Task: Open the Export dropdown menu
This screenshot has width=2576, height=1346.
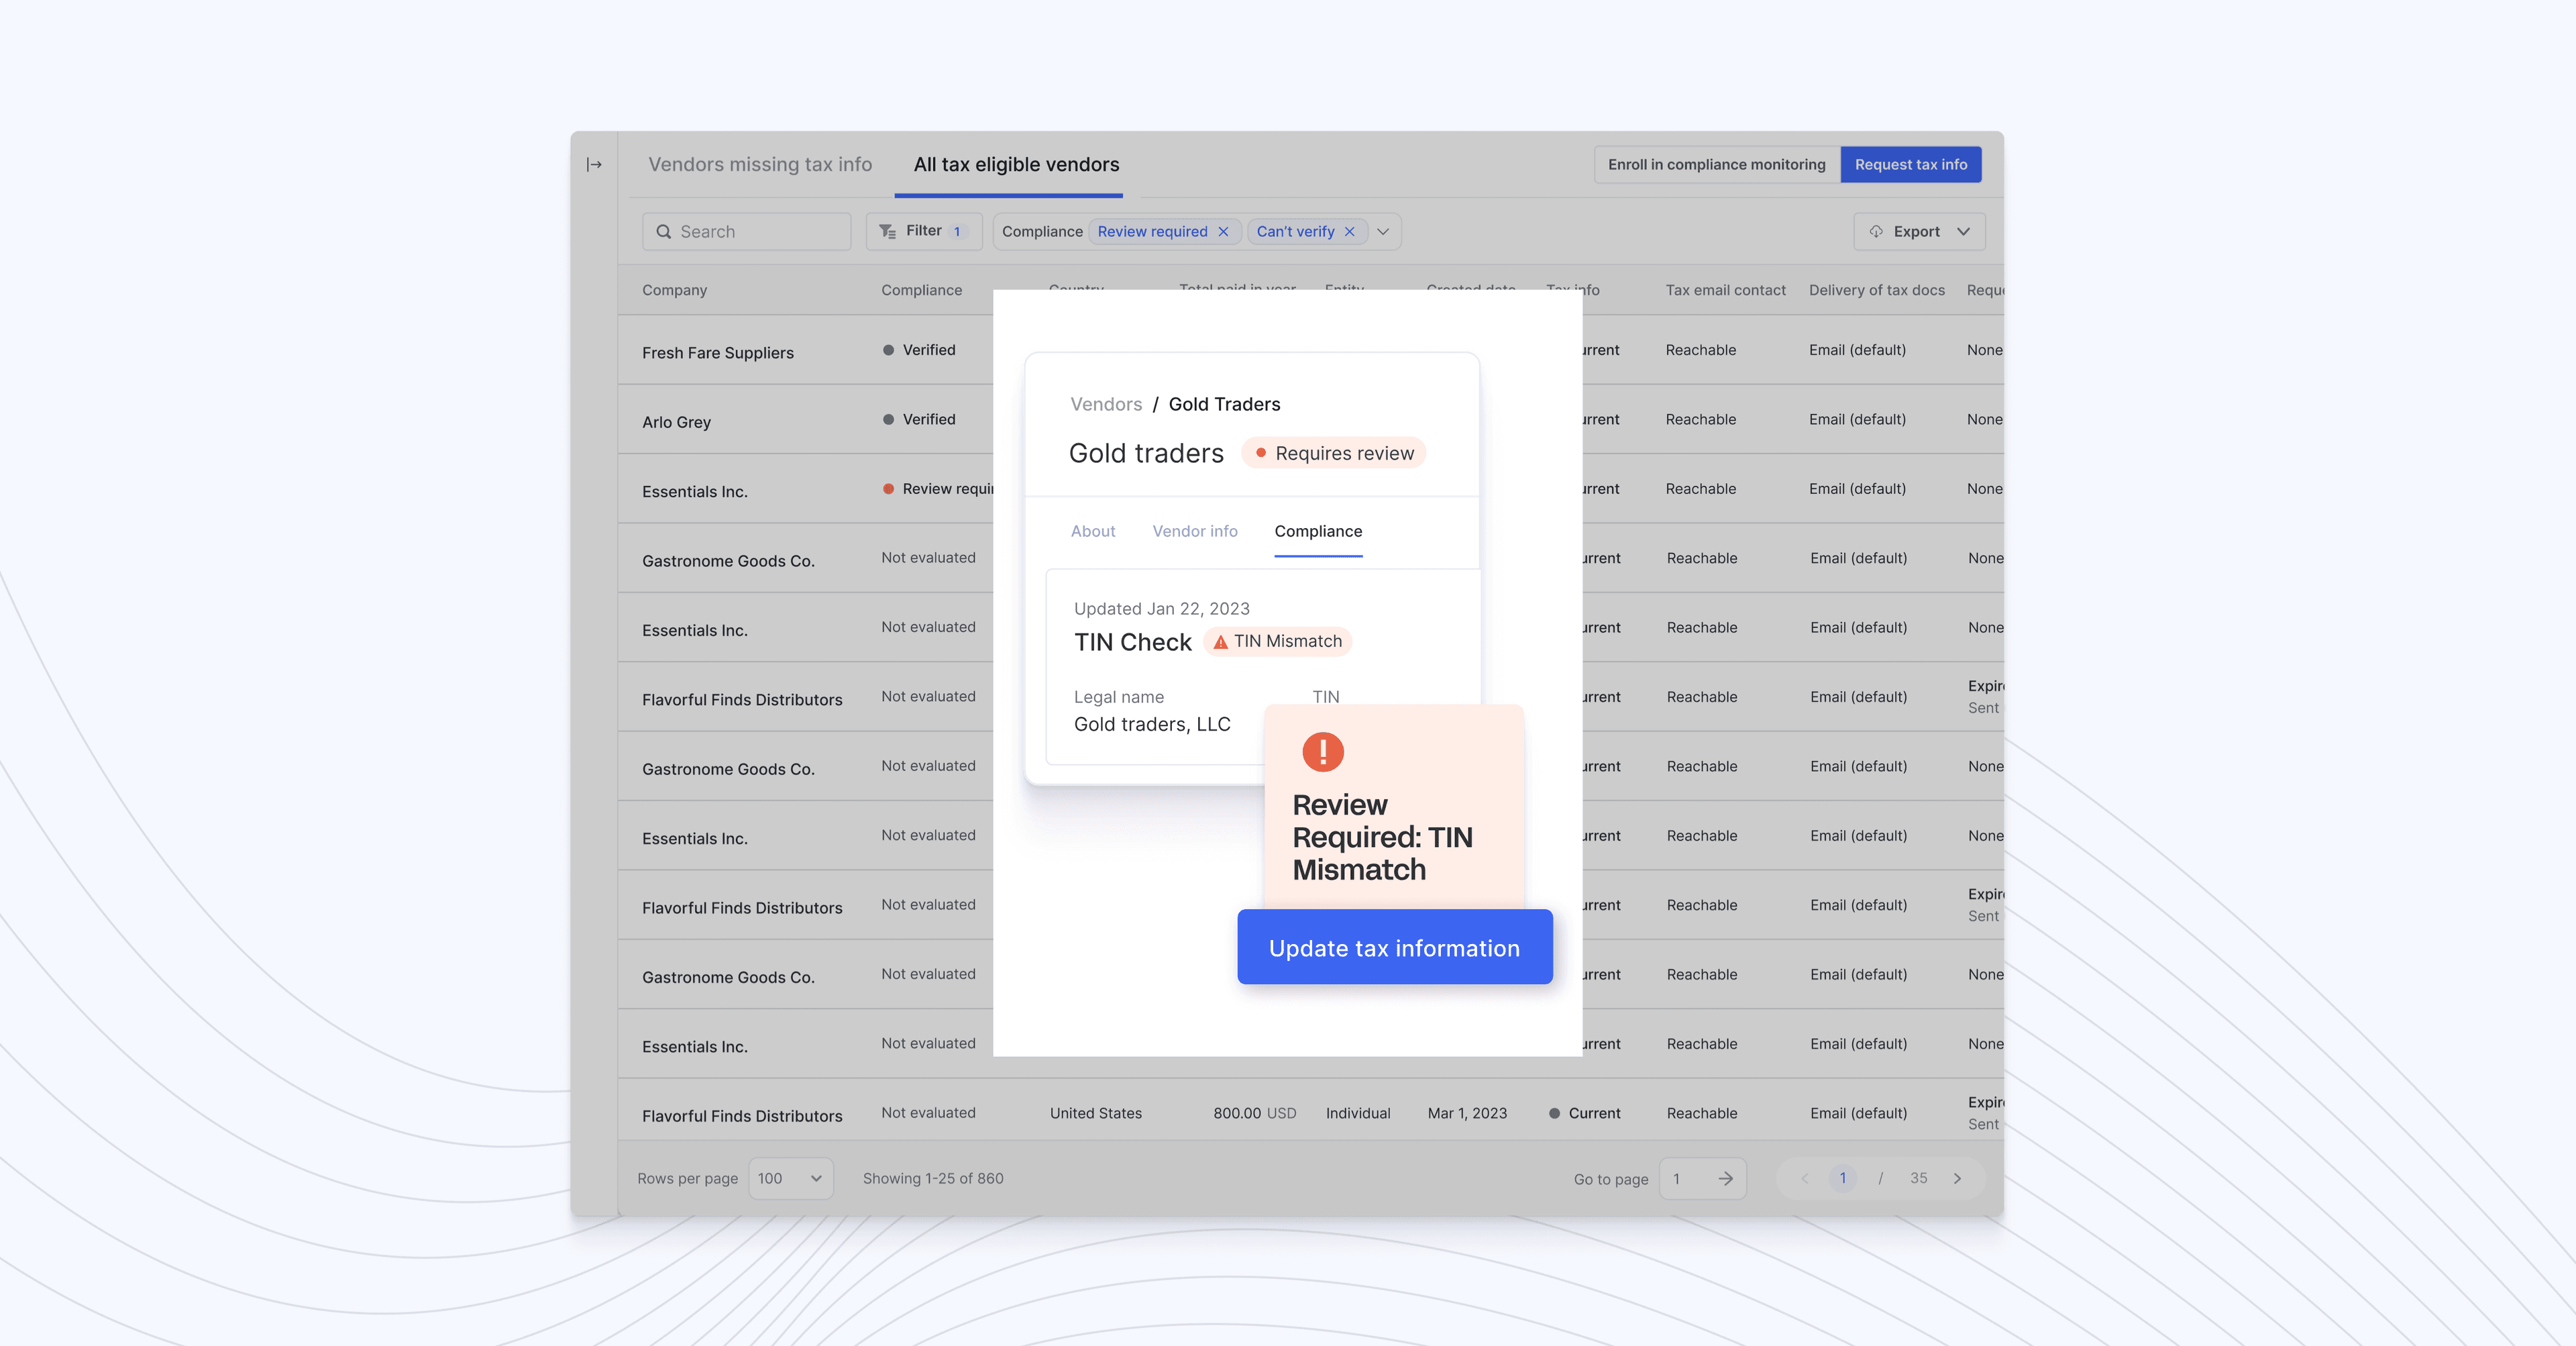Action: coord(1963,231)
